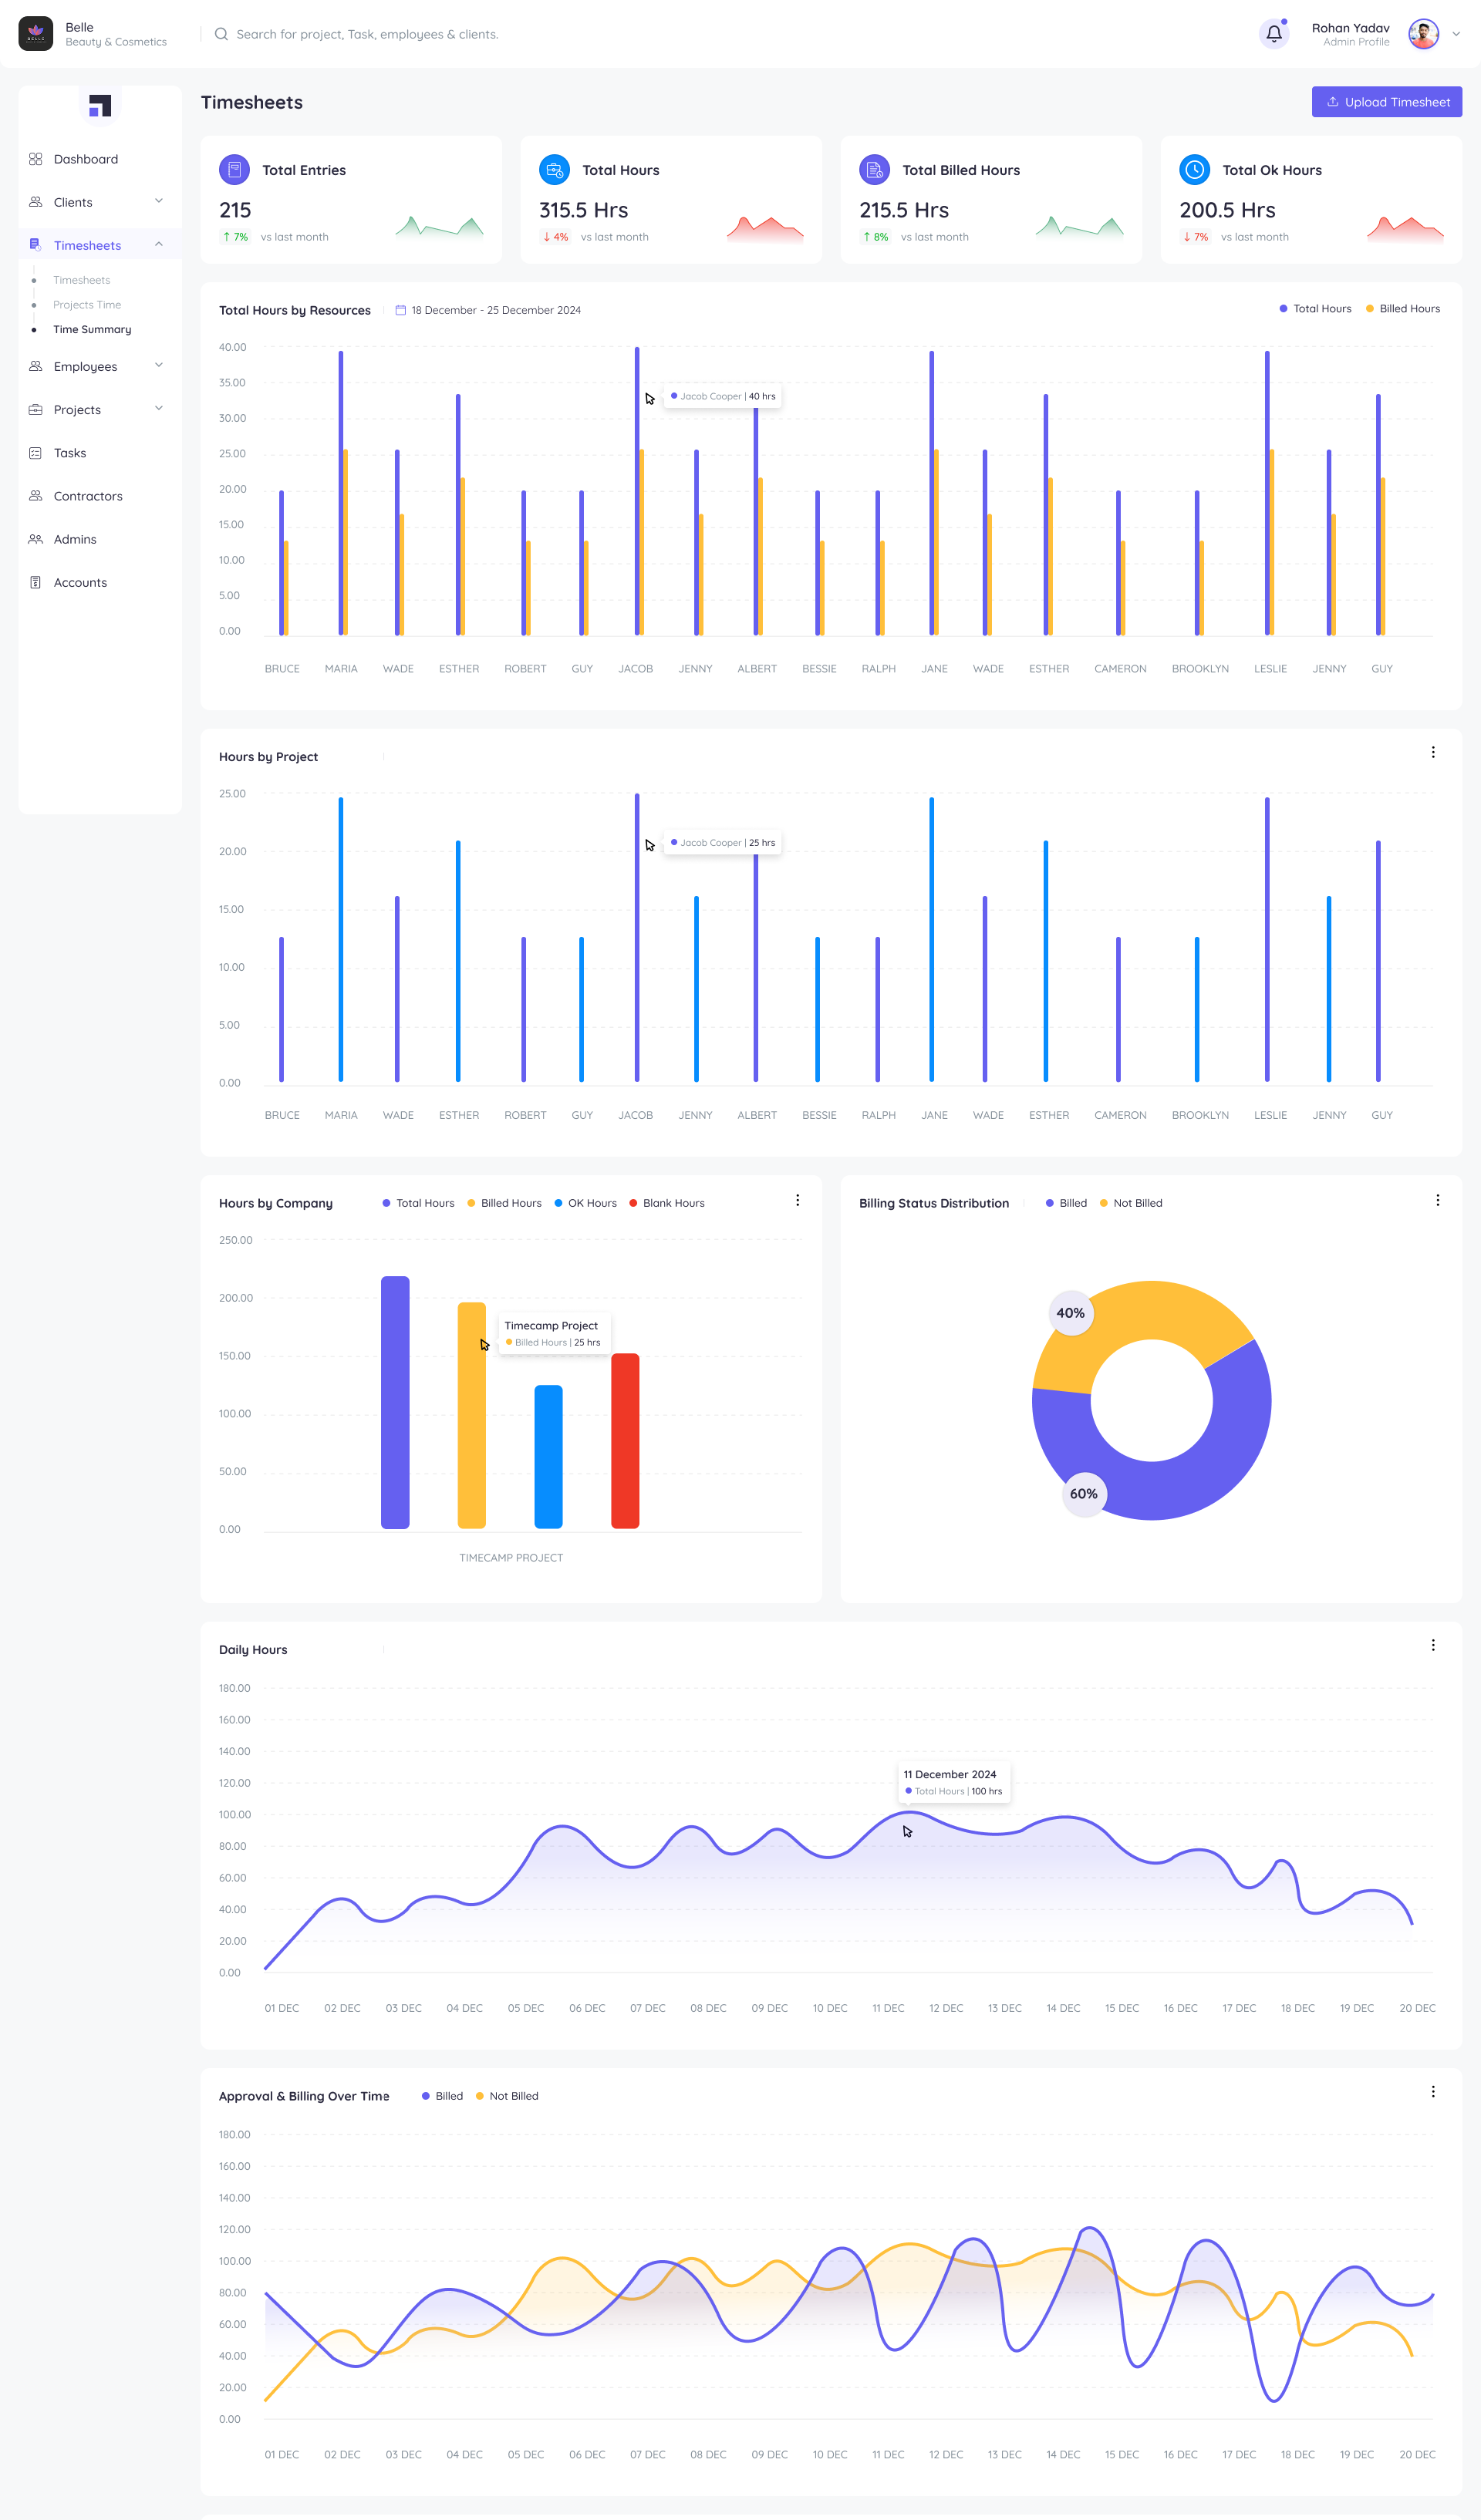1481x2520 pixels.
Task: Select the Tasks icon in the sidebar
Action: pos(35,452)
